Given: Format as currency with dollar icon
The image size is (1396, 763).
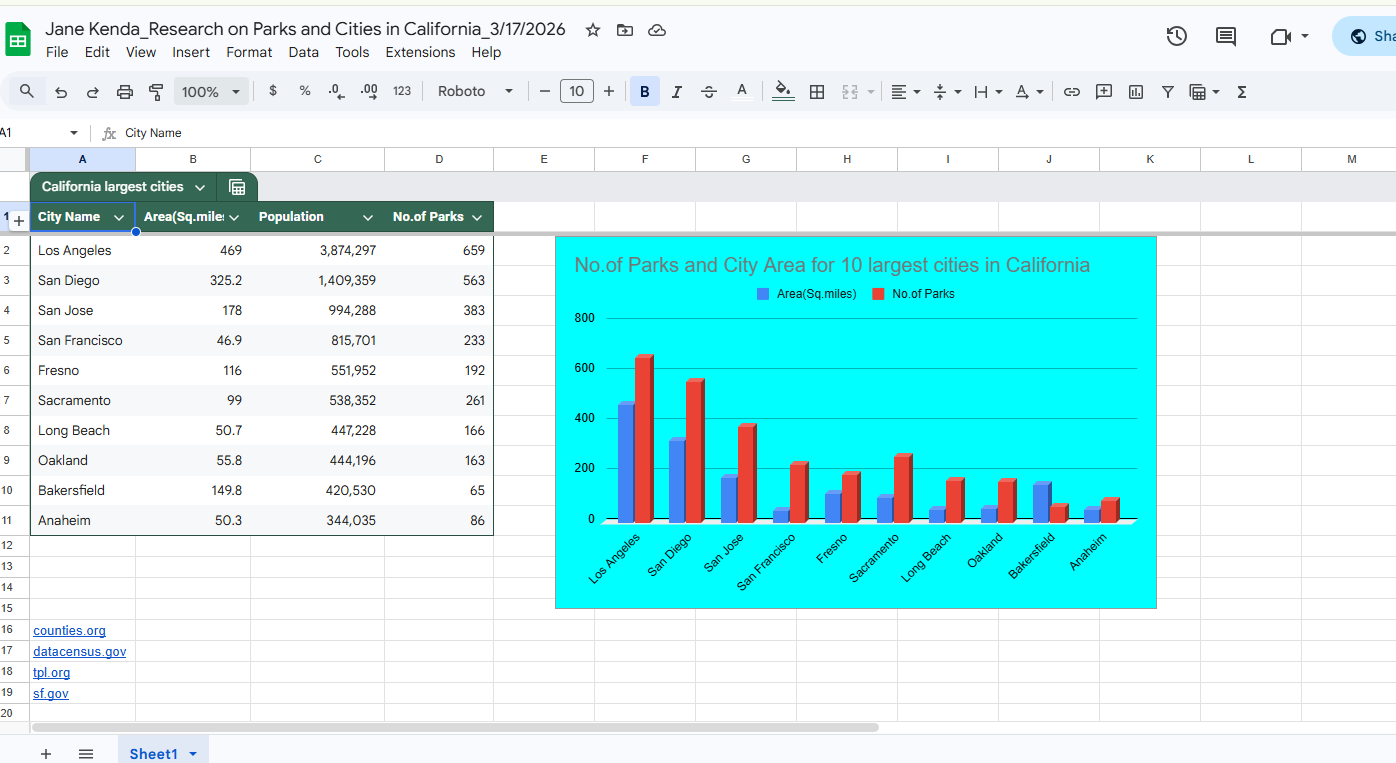Looking at the screenshot, I should [x=273, y=91].
